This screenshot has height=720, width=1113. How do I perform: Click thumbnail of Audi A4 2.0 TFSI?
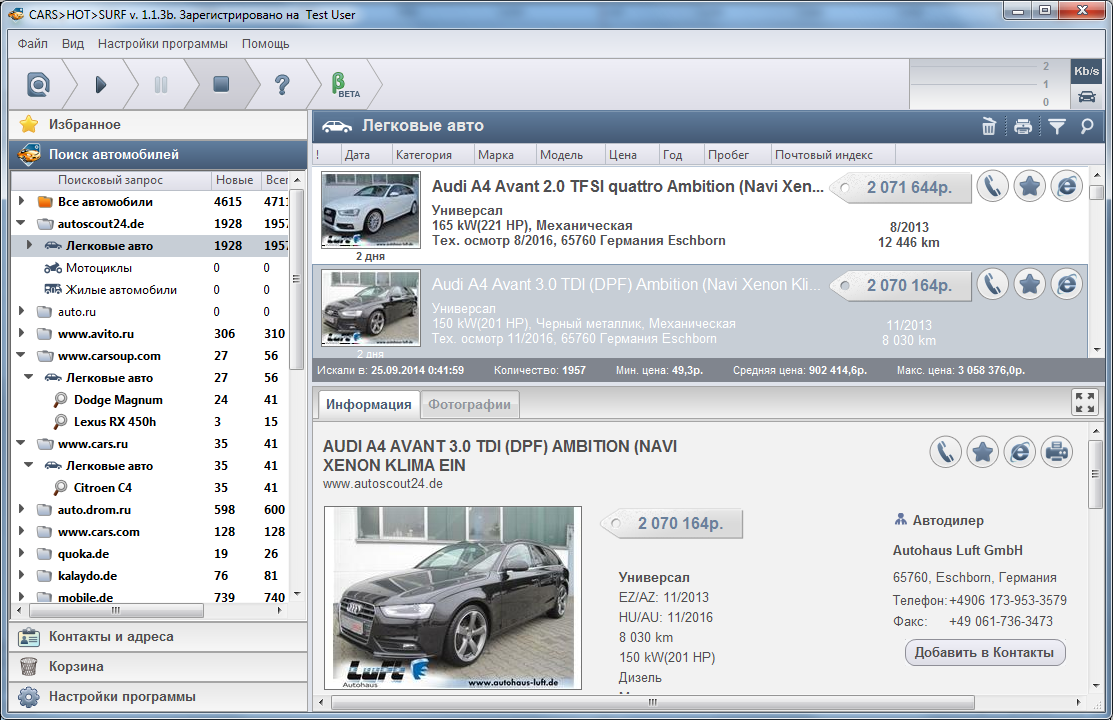tap(371, 211)
